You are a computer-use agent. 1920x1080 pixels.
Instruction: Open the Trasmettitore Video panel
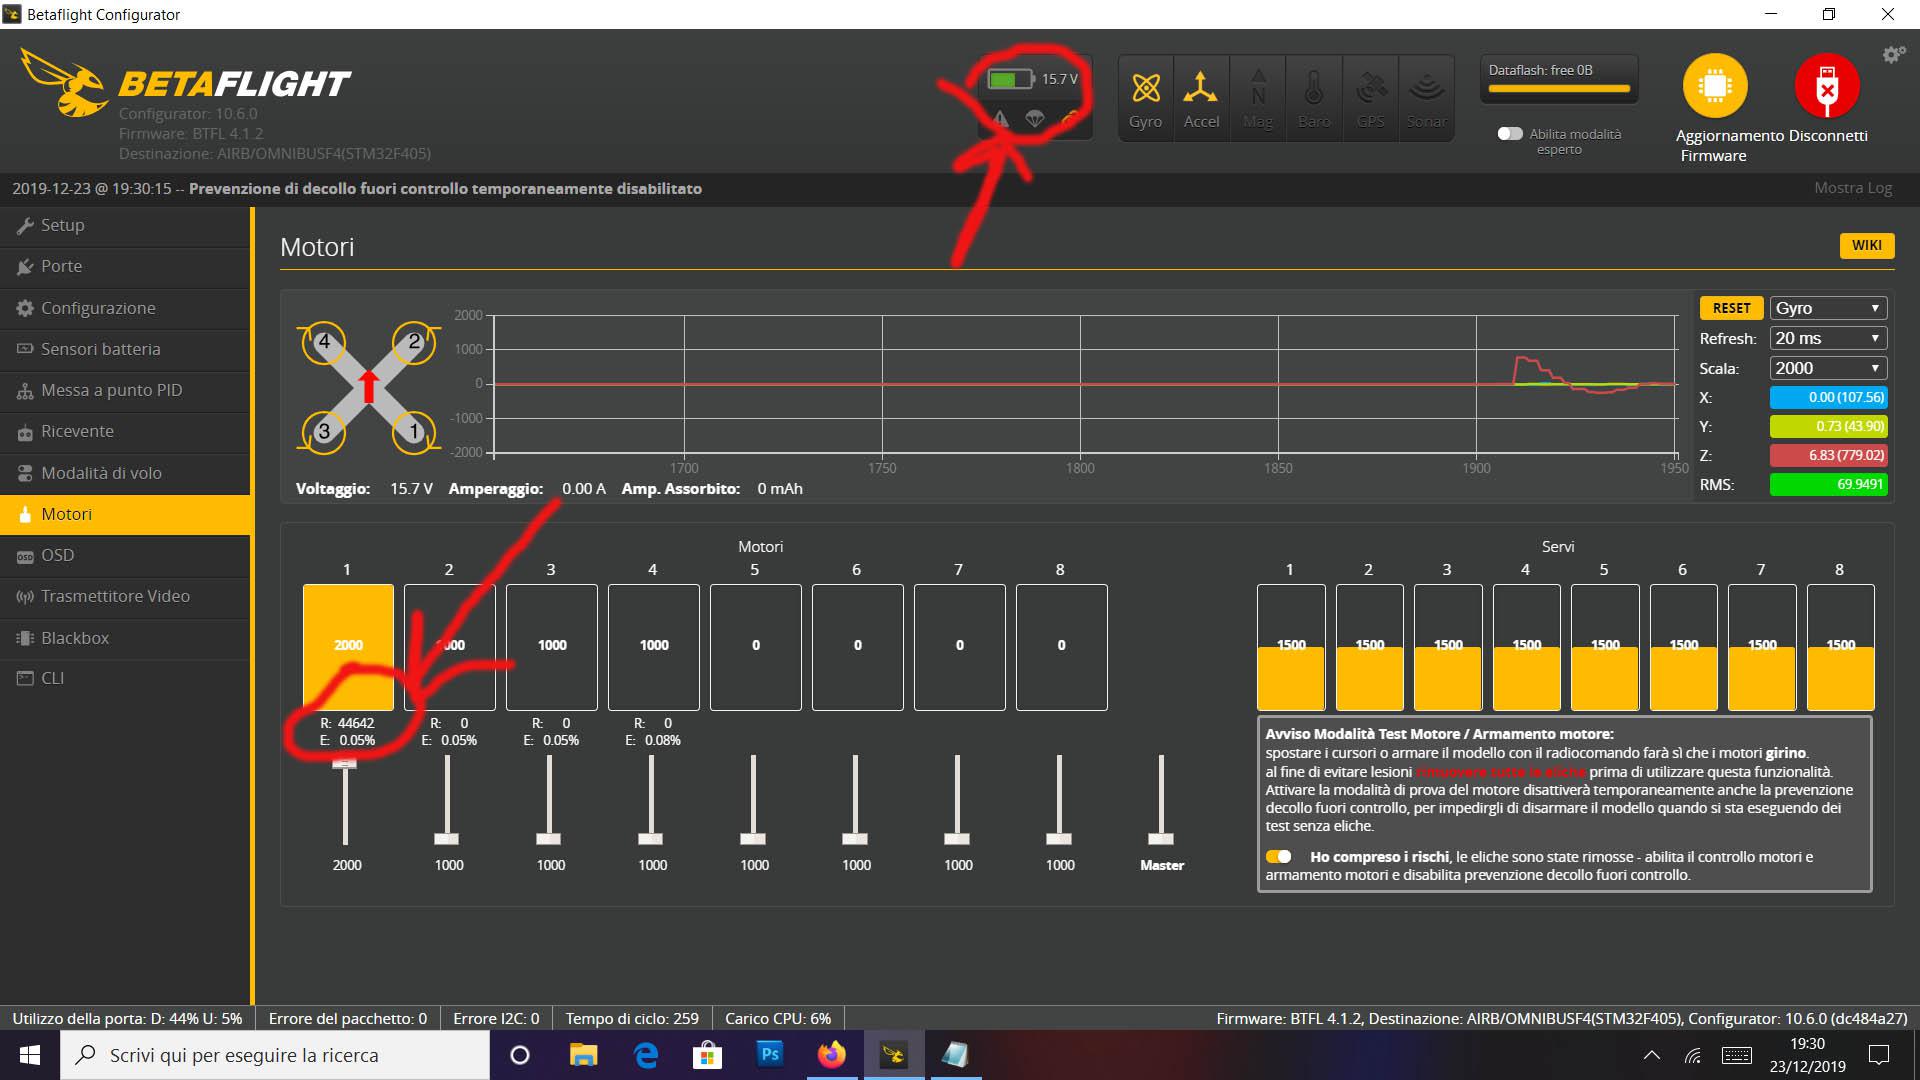(115, 596)
